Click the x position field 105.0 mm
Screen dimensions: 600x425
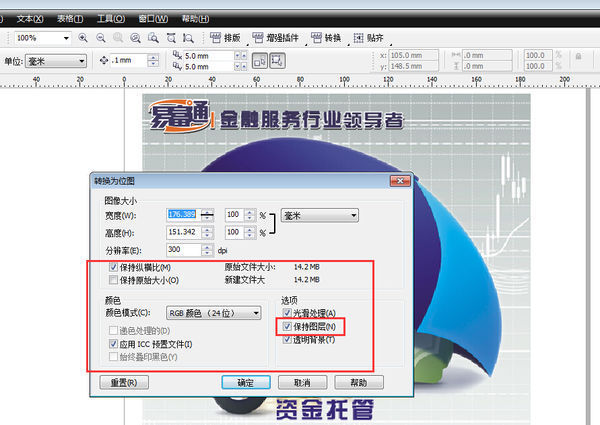[x=413, y=55]
